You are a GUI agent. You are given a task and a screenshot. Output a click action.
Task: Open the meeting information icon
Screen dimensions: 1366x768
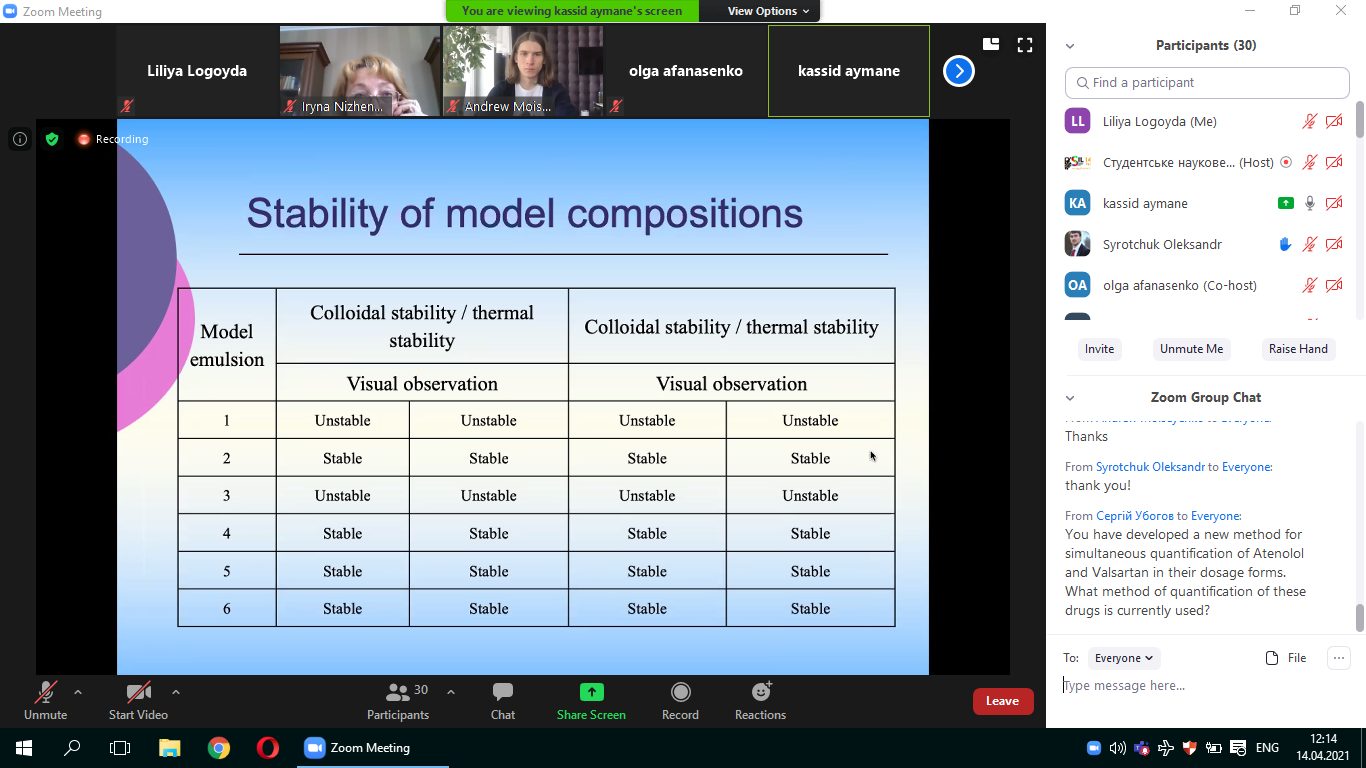click(20, 139)
